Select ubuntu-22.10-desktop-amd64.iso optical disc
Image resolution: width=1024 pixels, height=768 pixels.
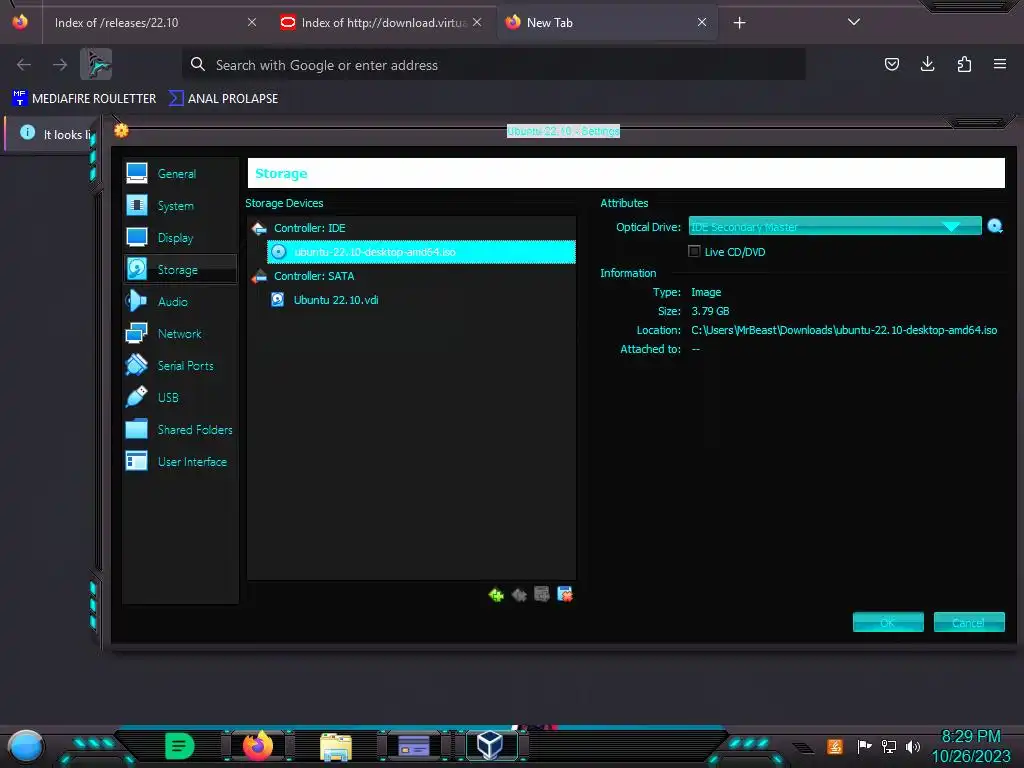(421, 252)
